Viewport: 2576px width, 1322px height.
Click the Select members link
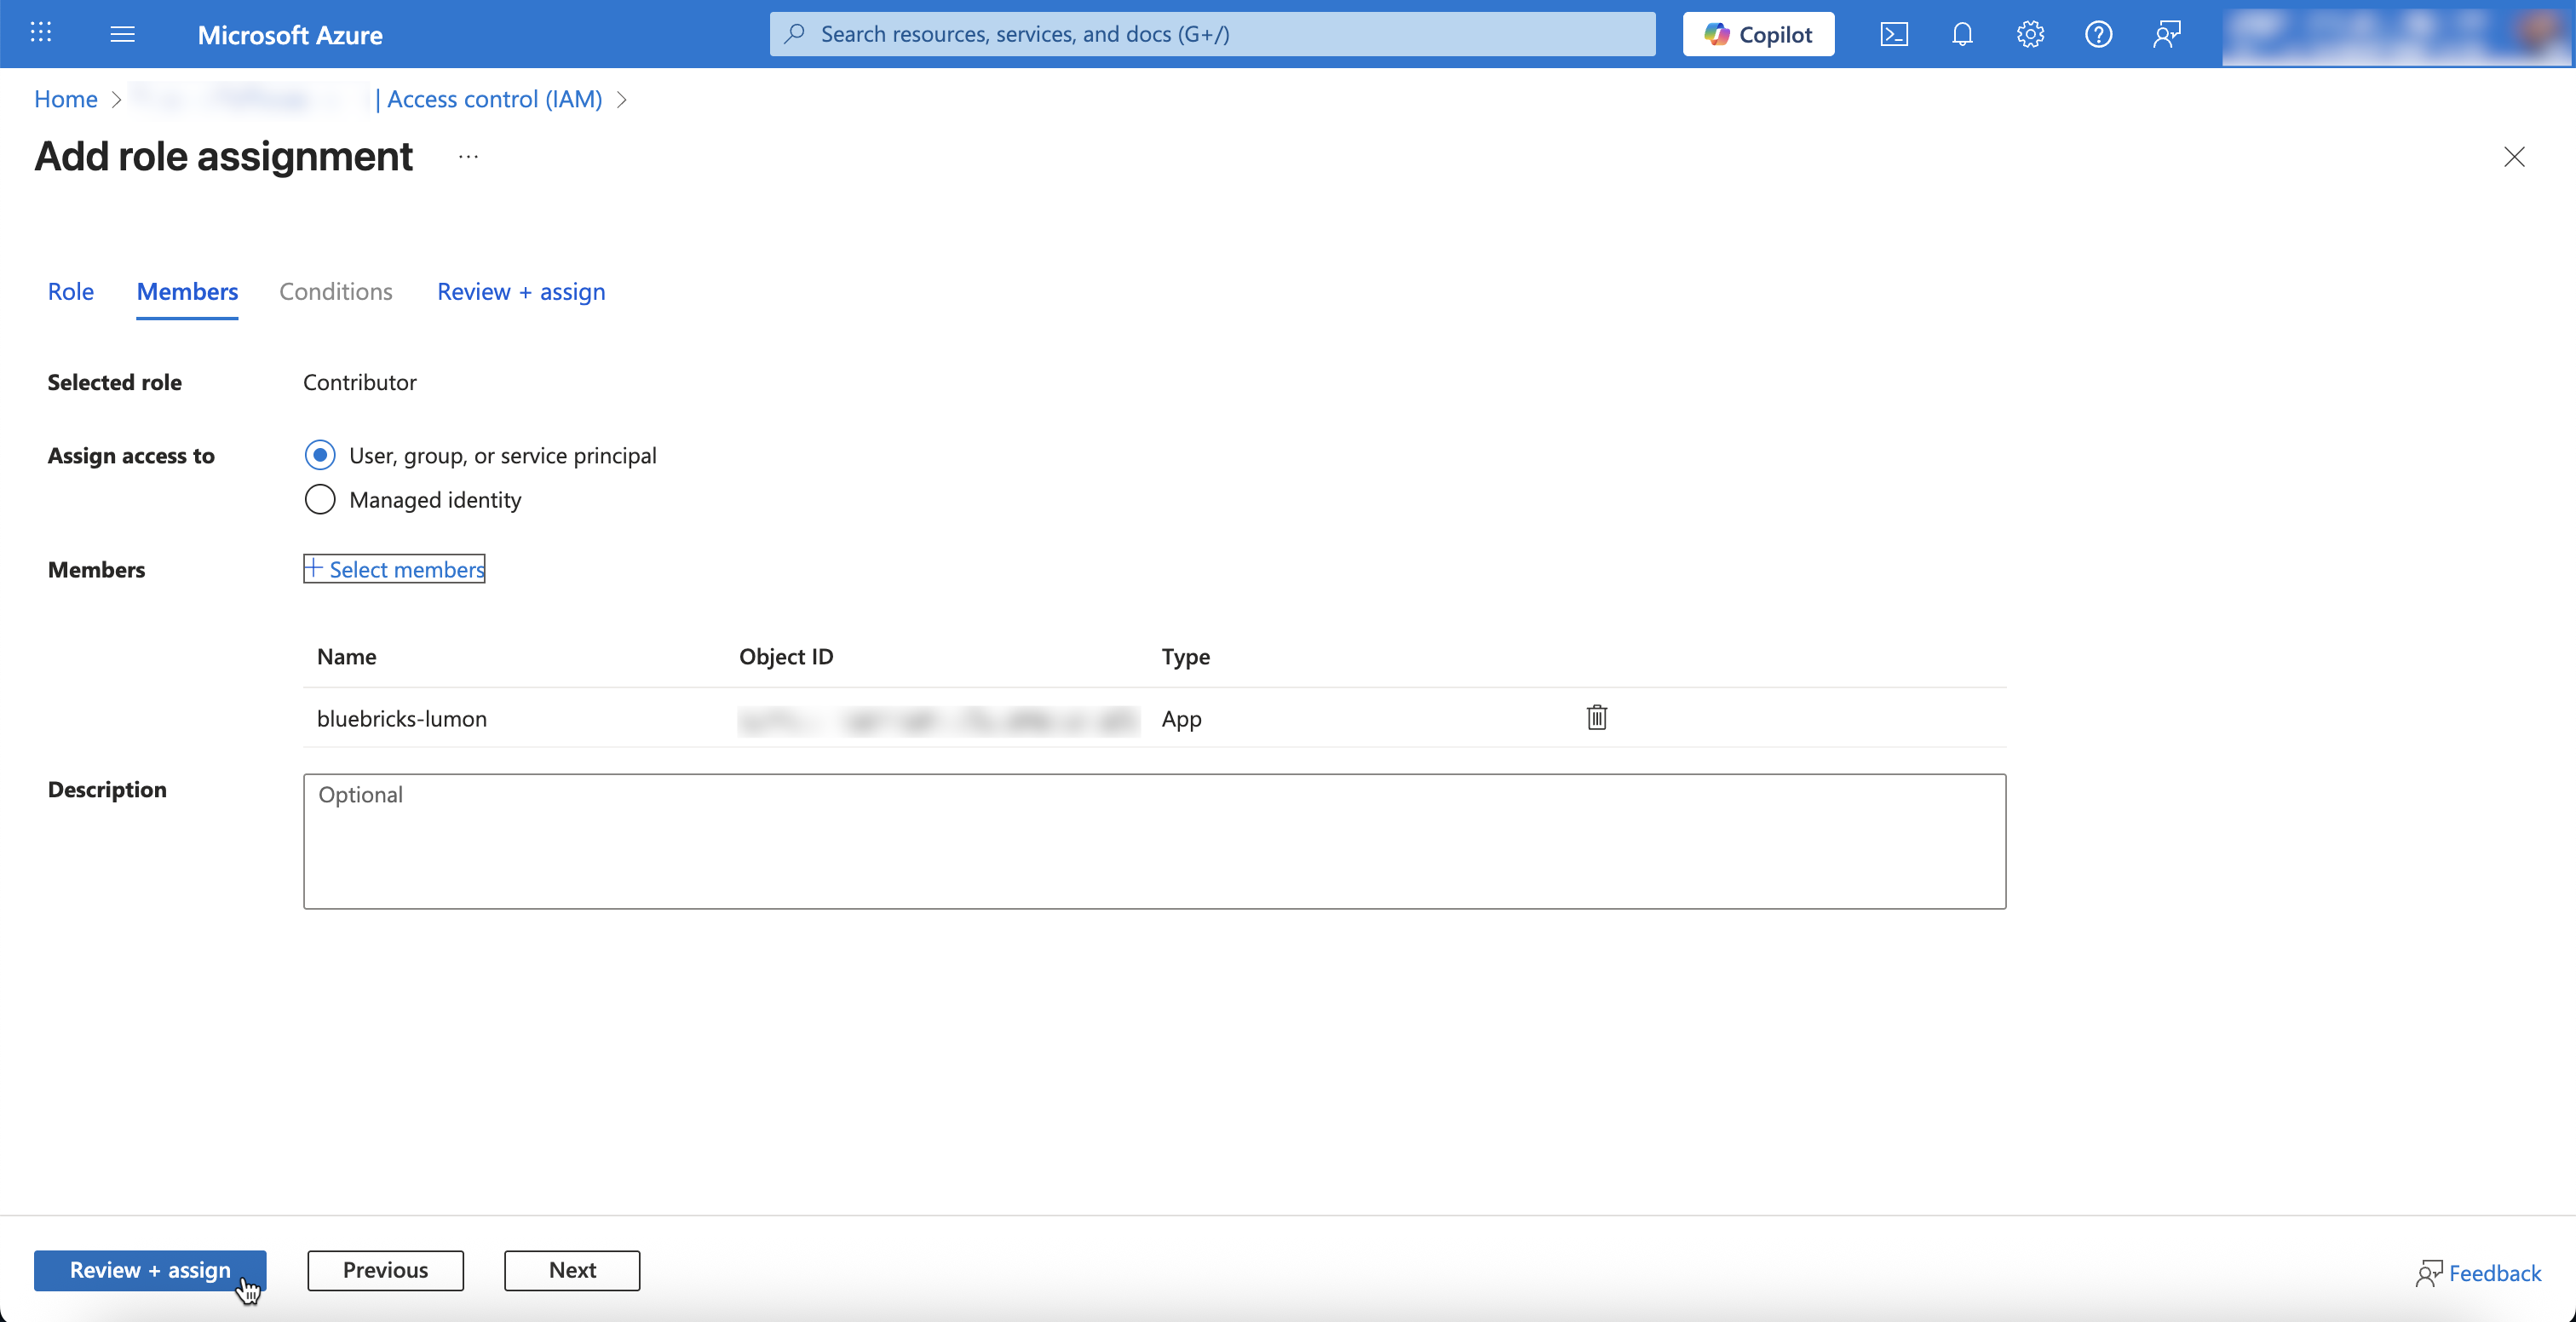pyautogui.click(x=395, y=569)
